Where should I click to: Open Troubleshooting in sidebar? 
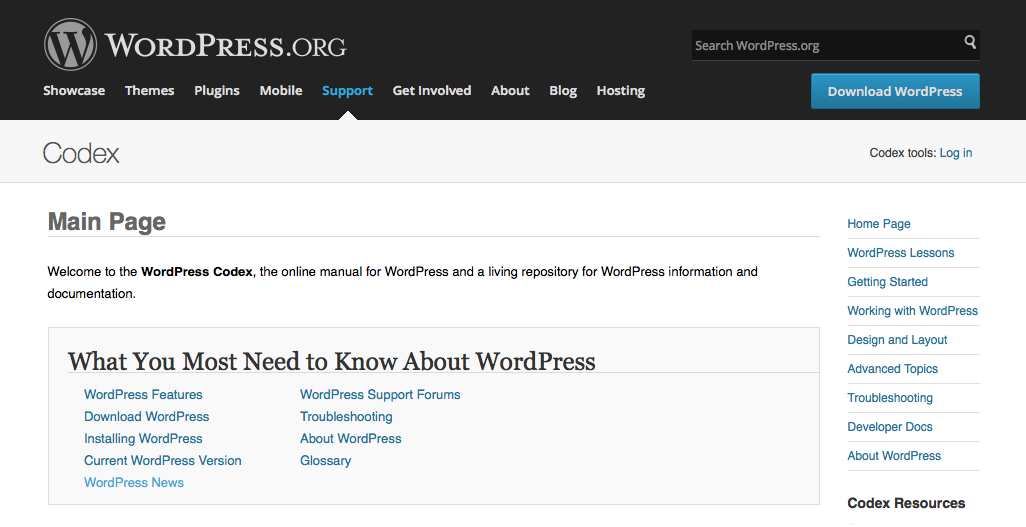click(x=890, y=398)
